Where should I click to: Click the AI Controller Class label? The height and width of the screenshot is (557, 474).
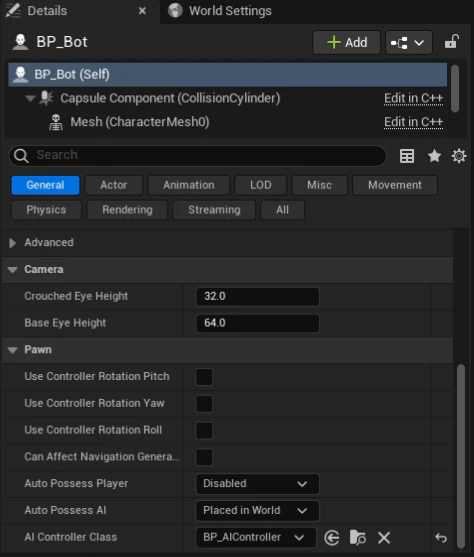click(x=70, y=537)
